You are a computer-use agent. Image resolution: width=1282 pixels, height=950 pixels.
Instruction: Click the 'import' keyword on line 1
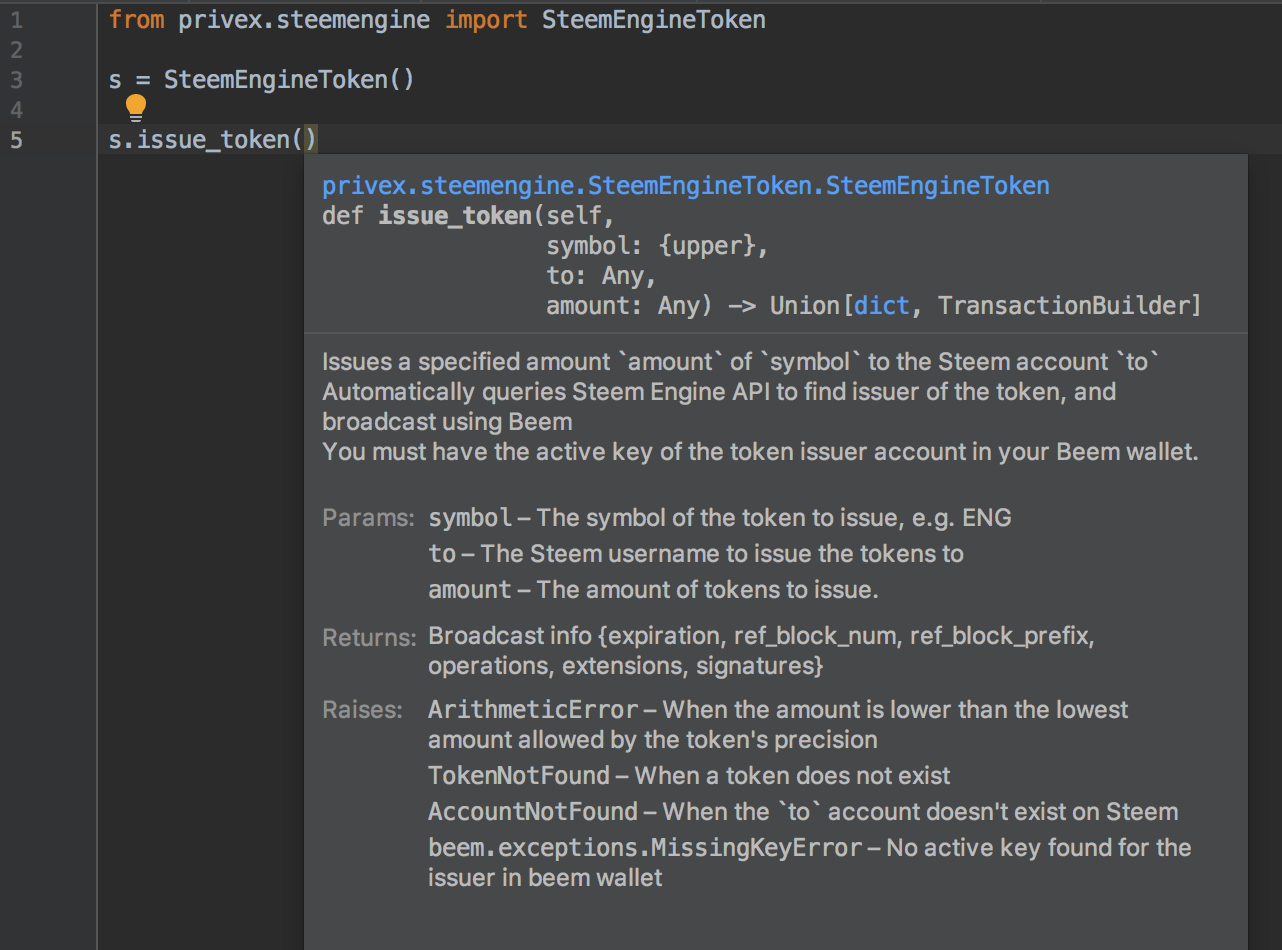point(486,20)
